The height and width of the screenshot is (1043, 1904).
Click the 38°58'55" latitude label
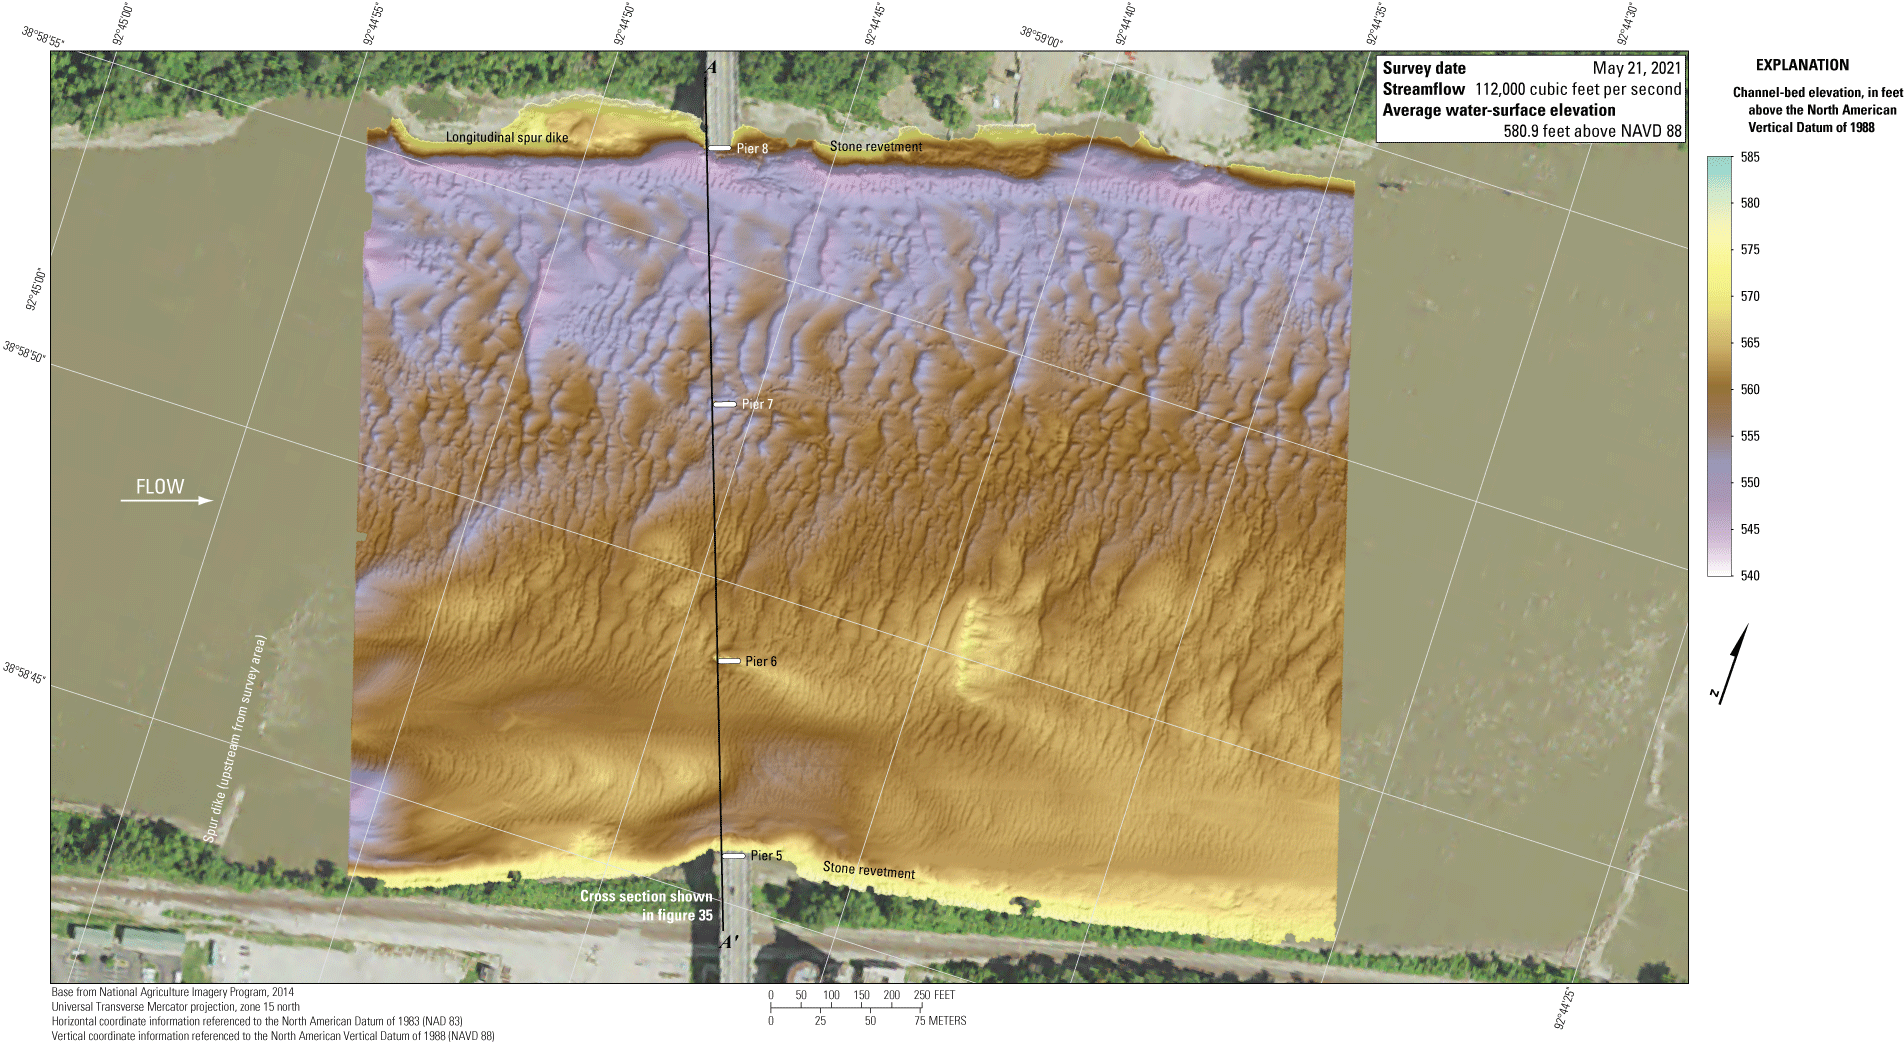click(43, 37)
